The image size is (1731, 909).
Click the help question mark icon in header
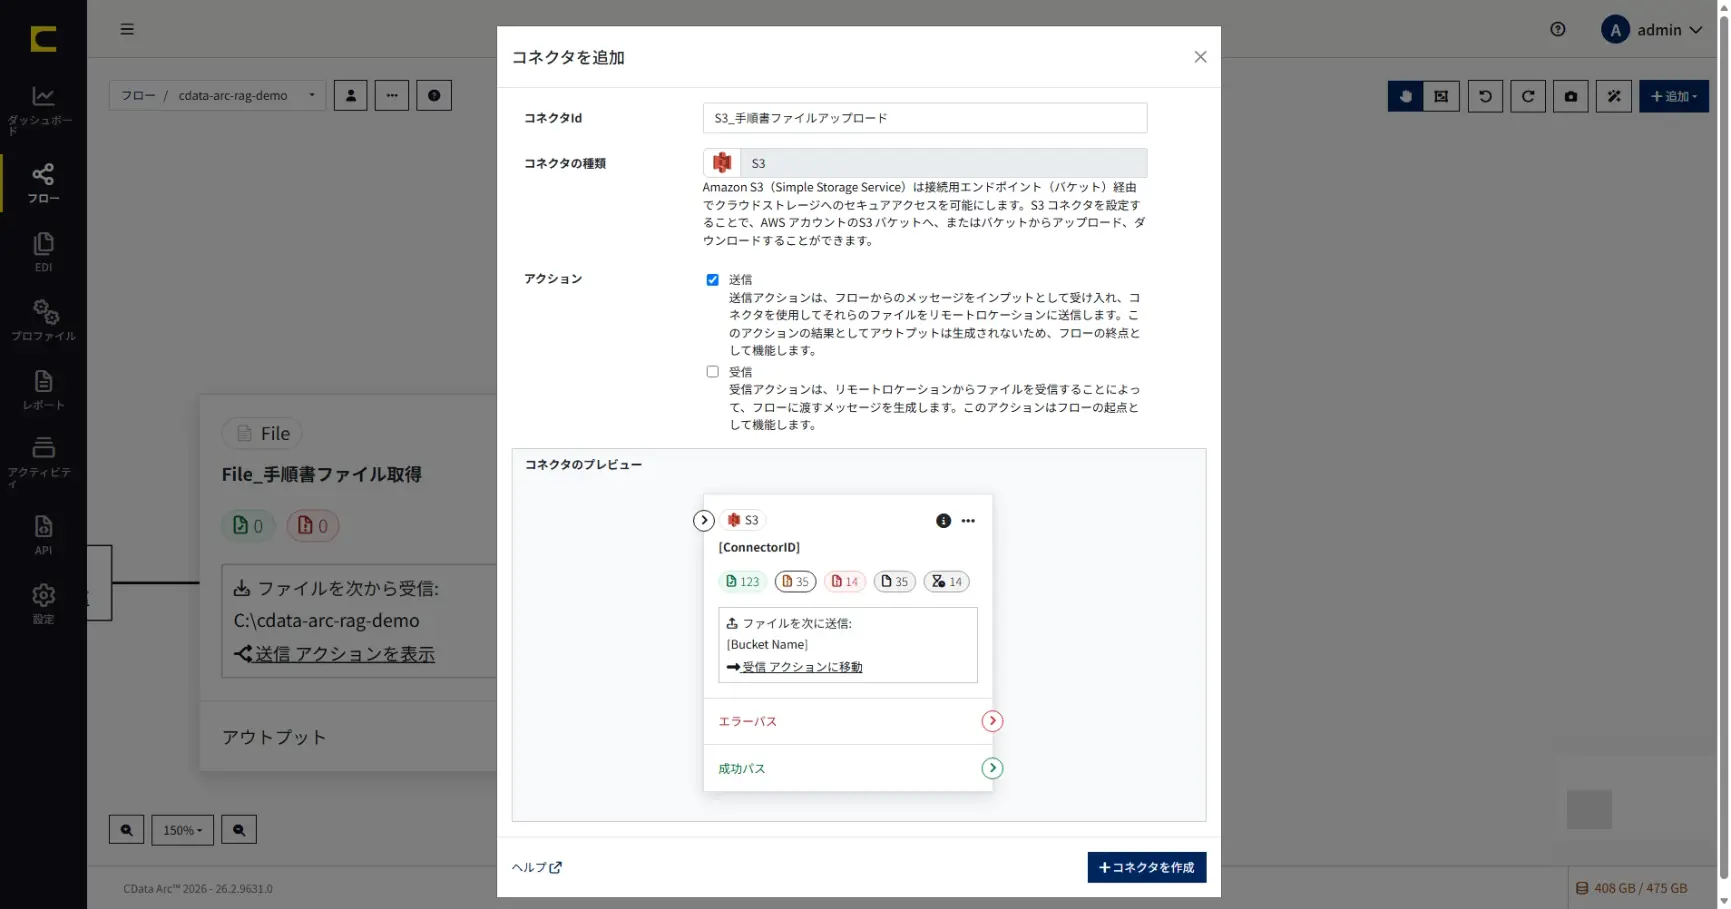click(x=1557, y=29)
